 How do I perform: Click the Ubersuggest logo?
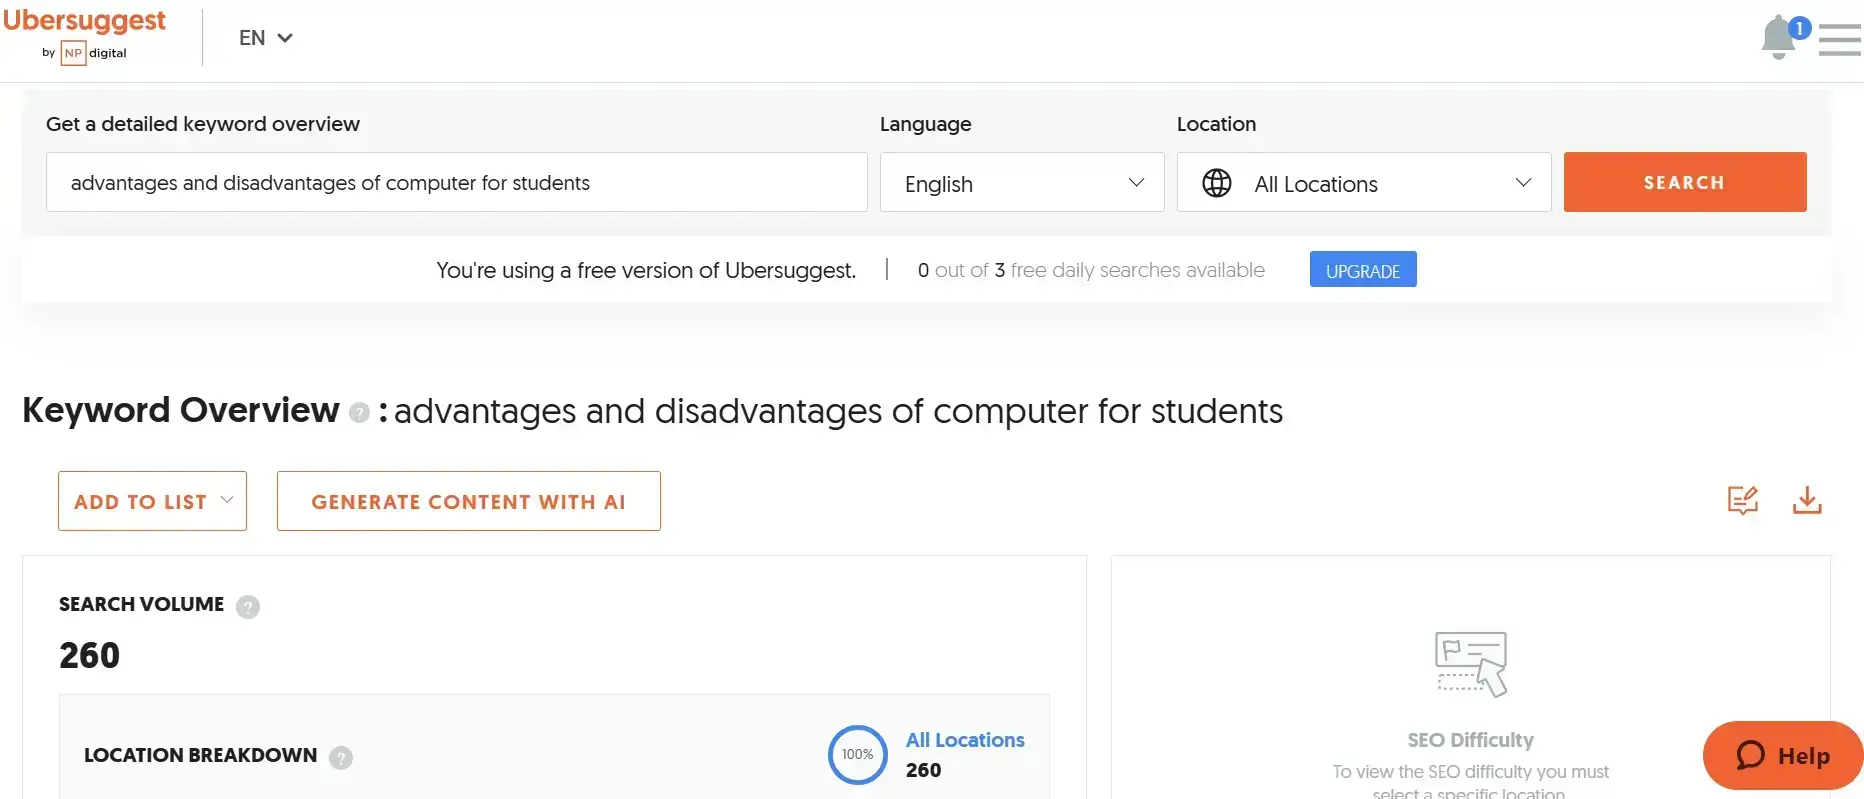(84, 21)
